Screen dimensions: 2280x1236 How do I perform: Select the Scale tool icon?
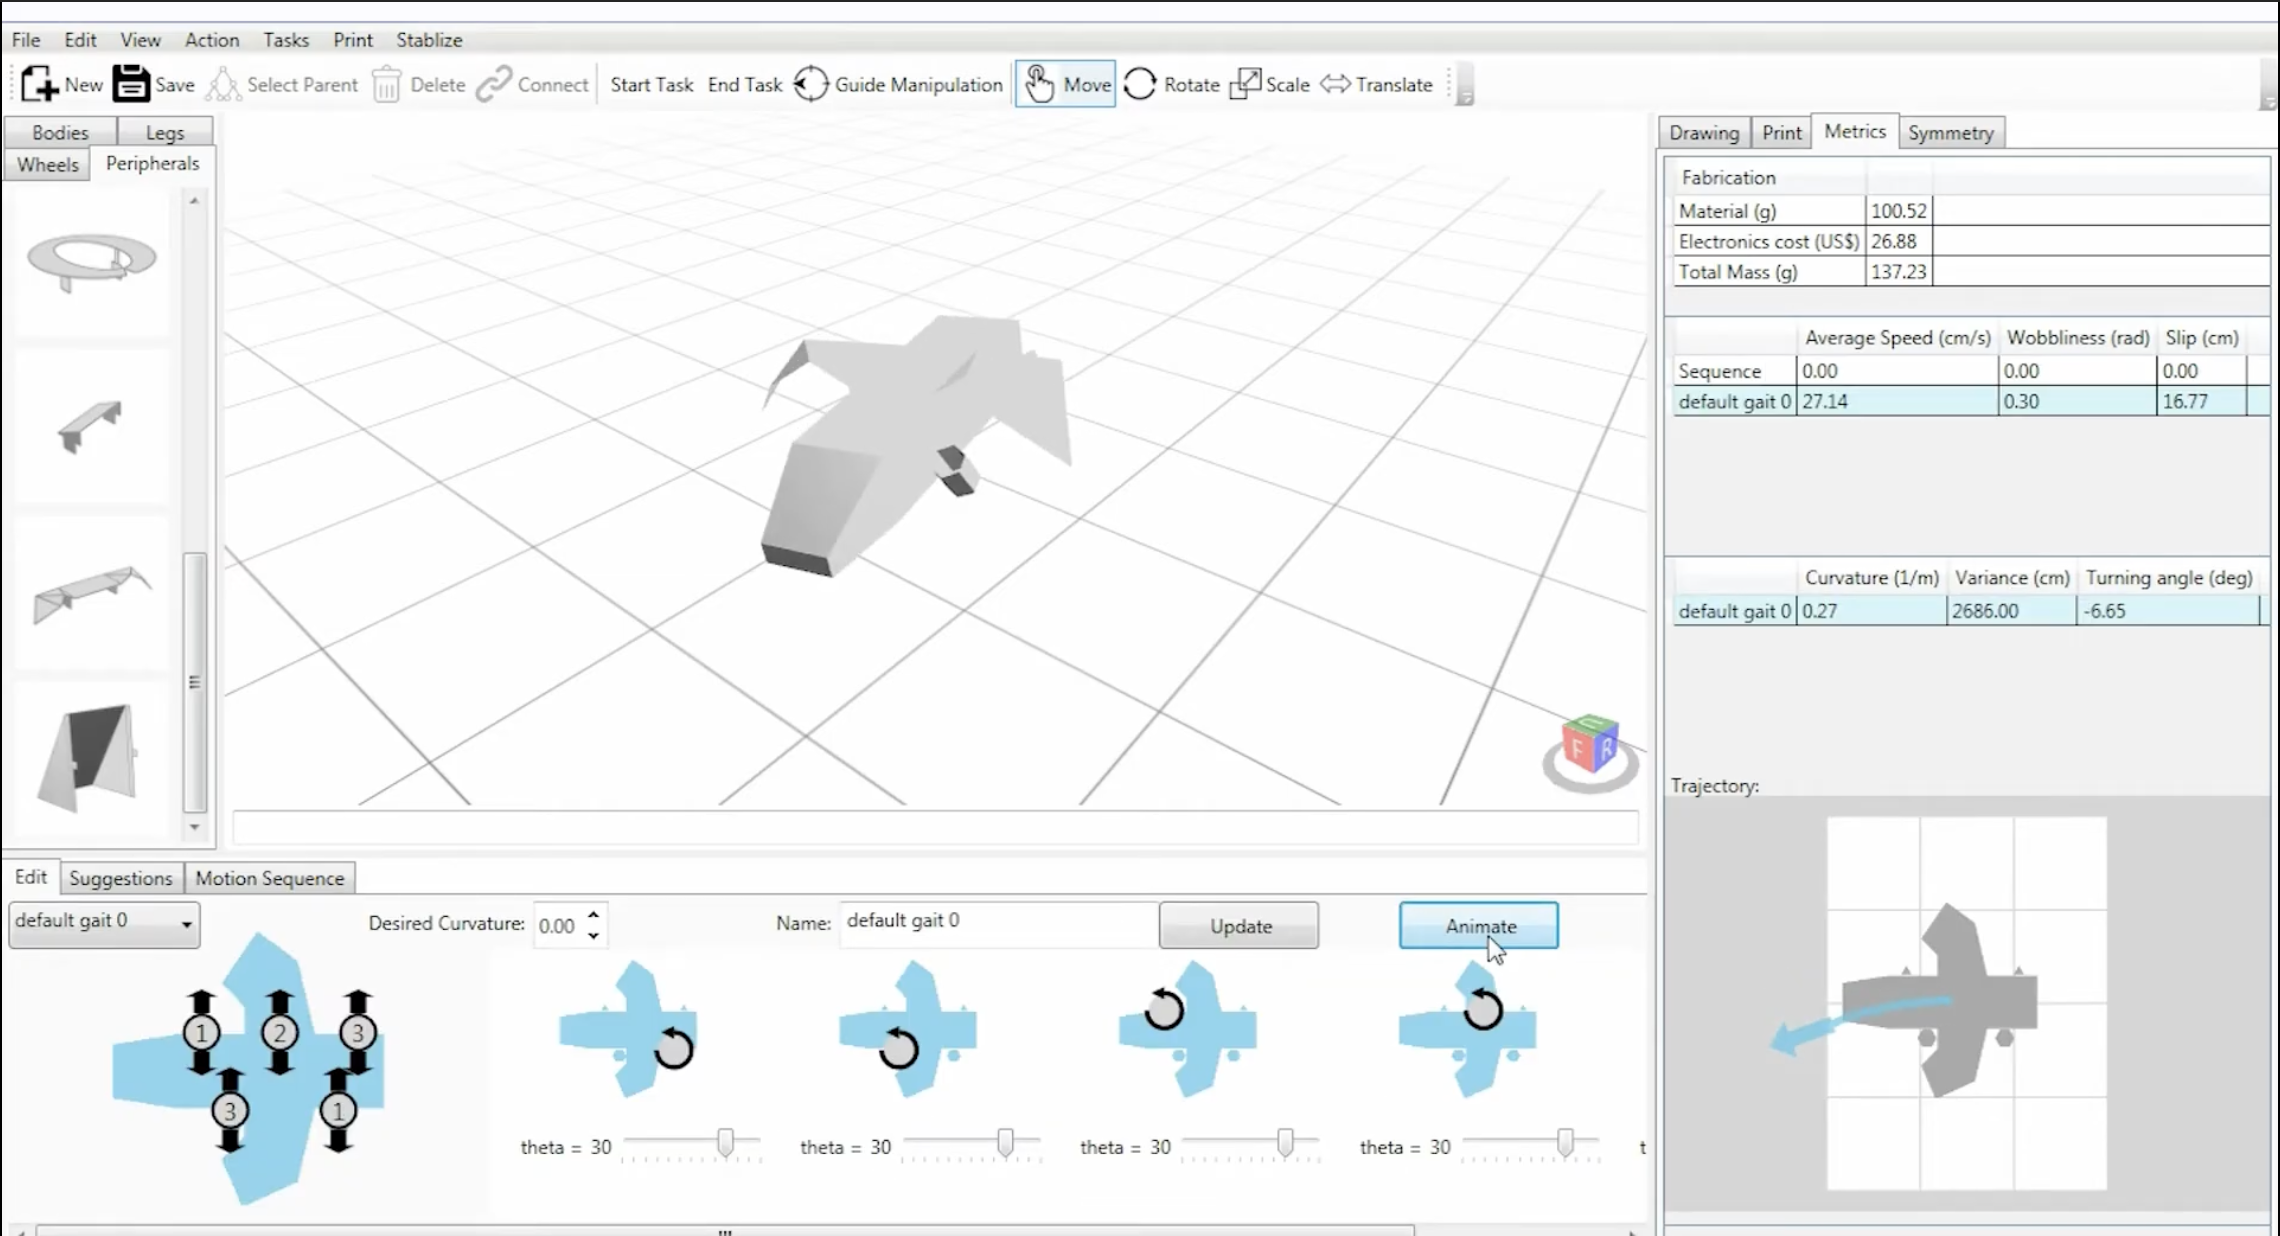[1245, 84]
